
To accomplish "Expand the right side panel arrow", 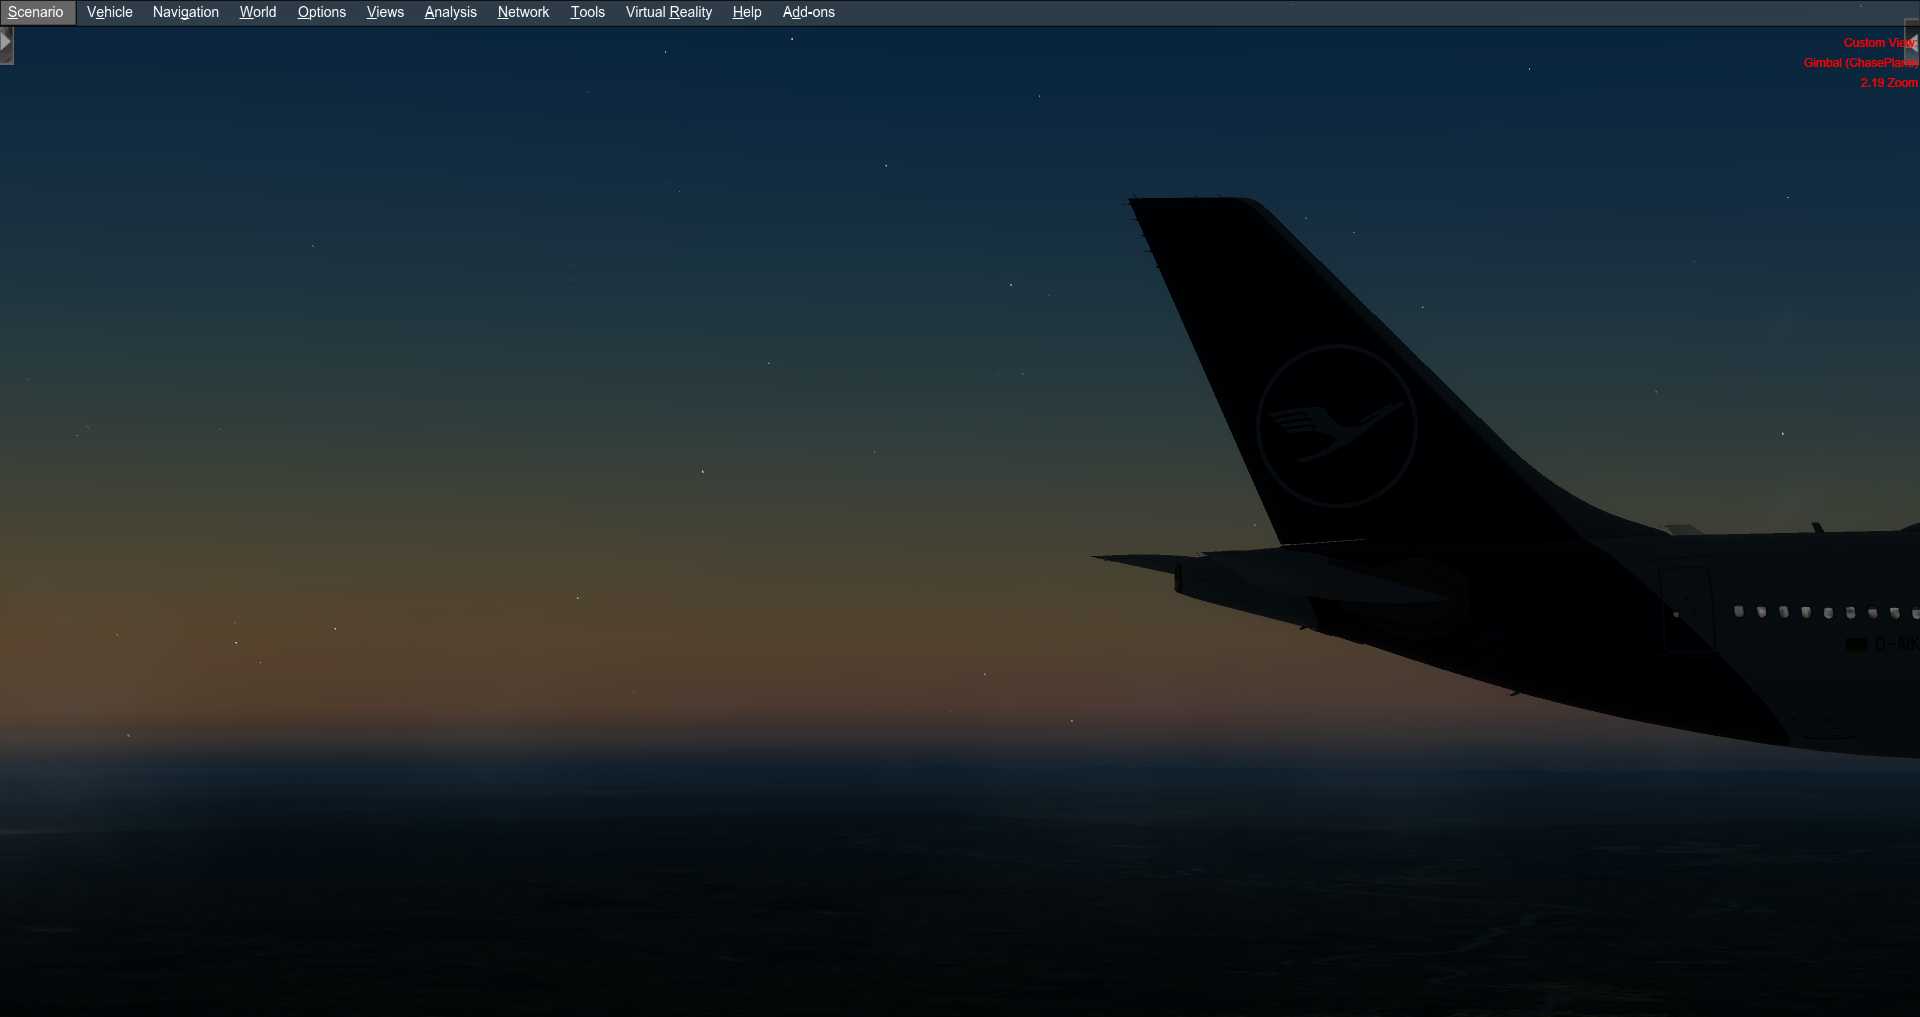I will point(1912,43).
